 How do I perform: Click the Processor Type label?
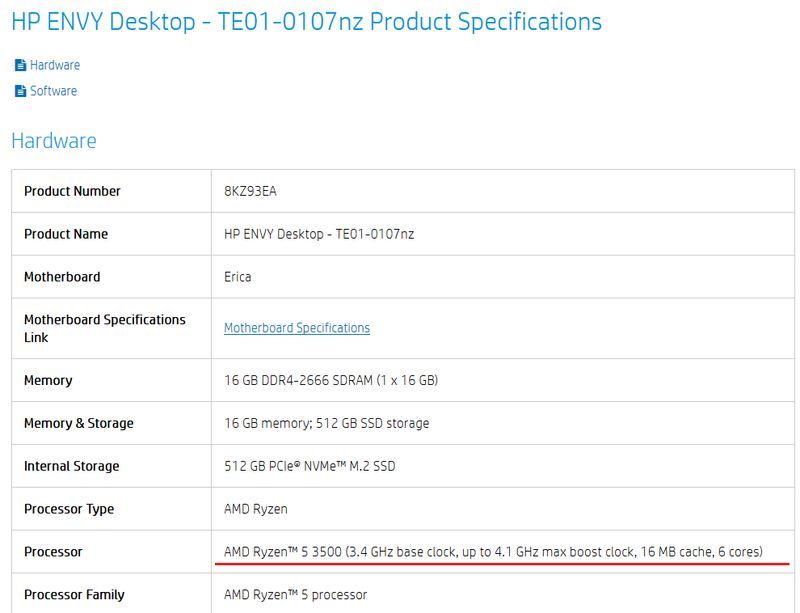69,509
